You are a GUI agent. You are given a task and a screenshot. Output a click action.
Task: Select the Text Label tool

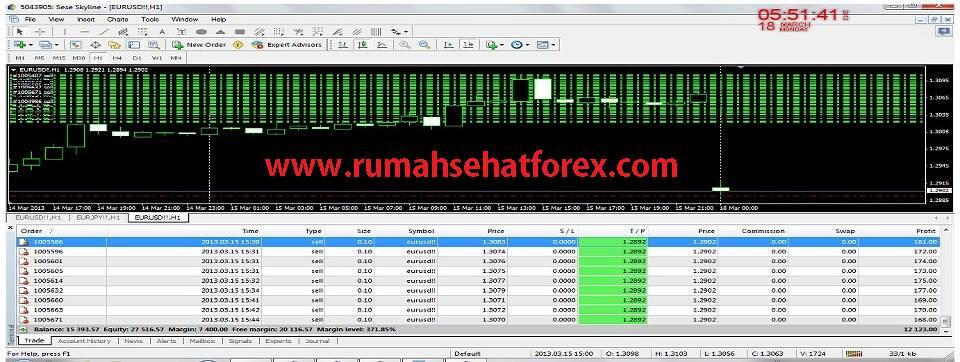[x=181, y=31]
